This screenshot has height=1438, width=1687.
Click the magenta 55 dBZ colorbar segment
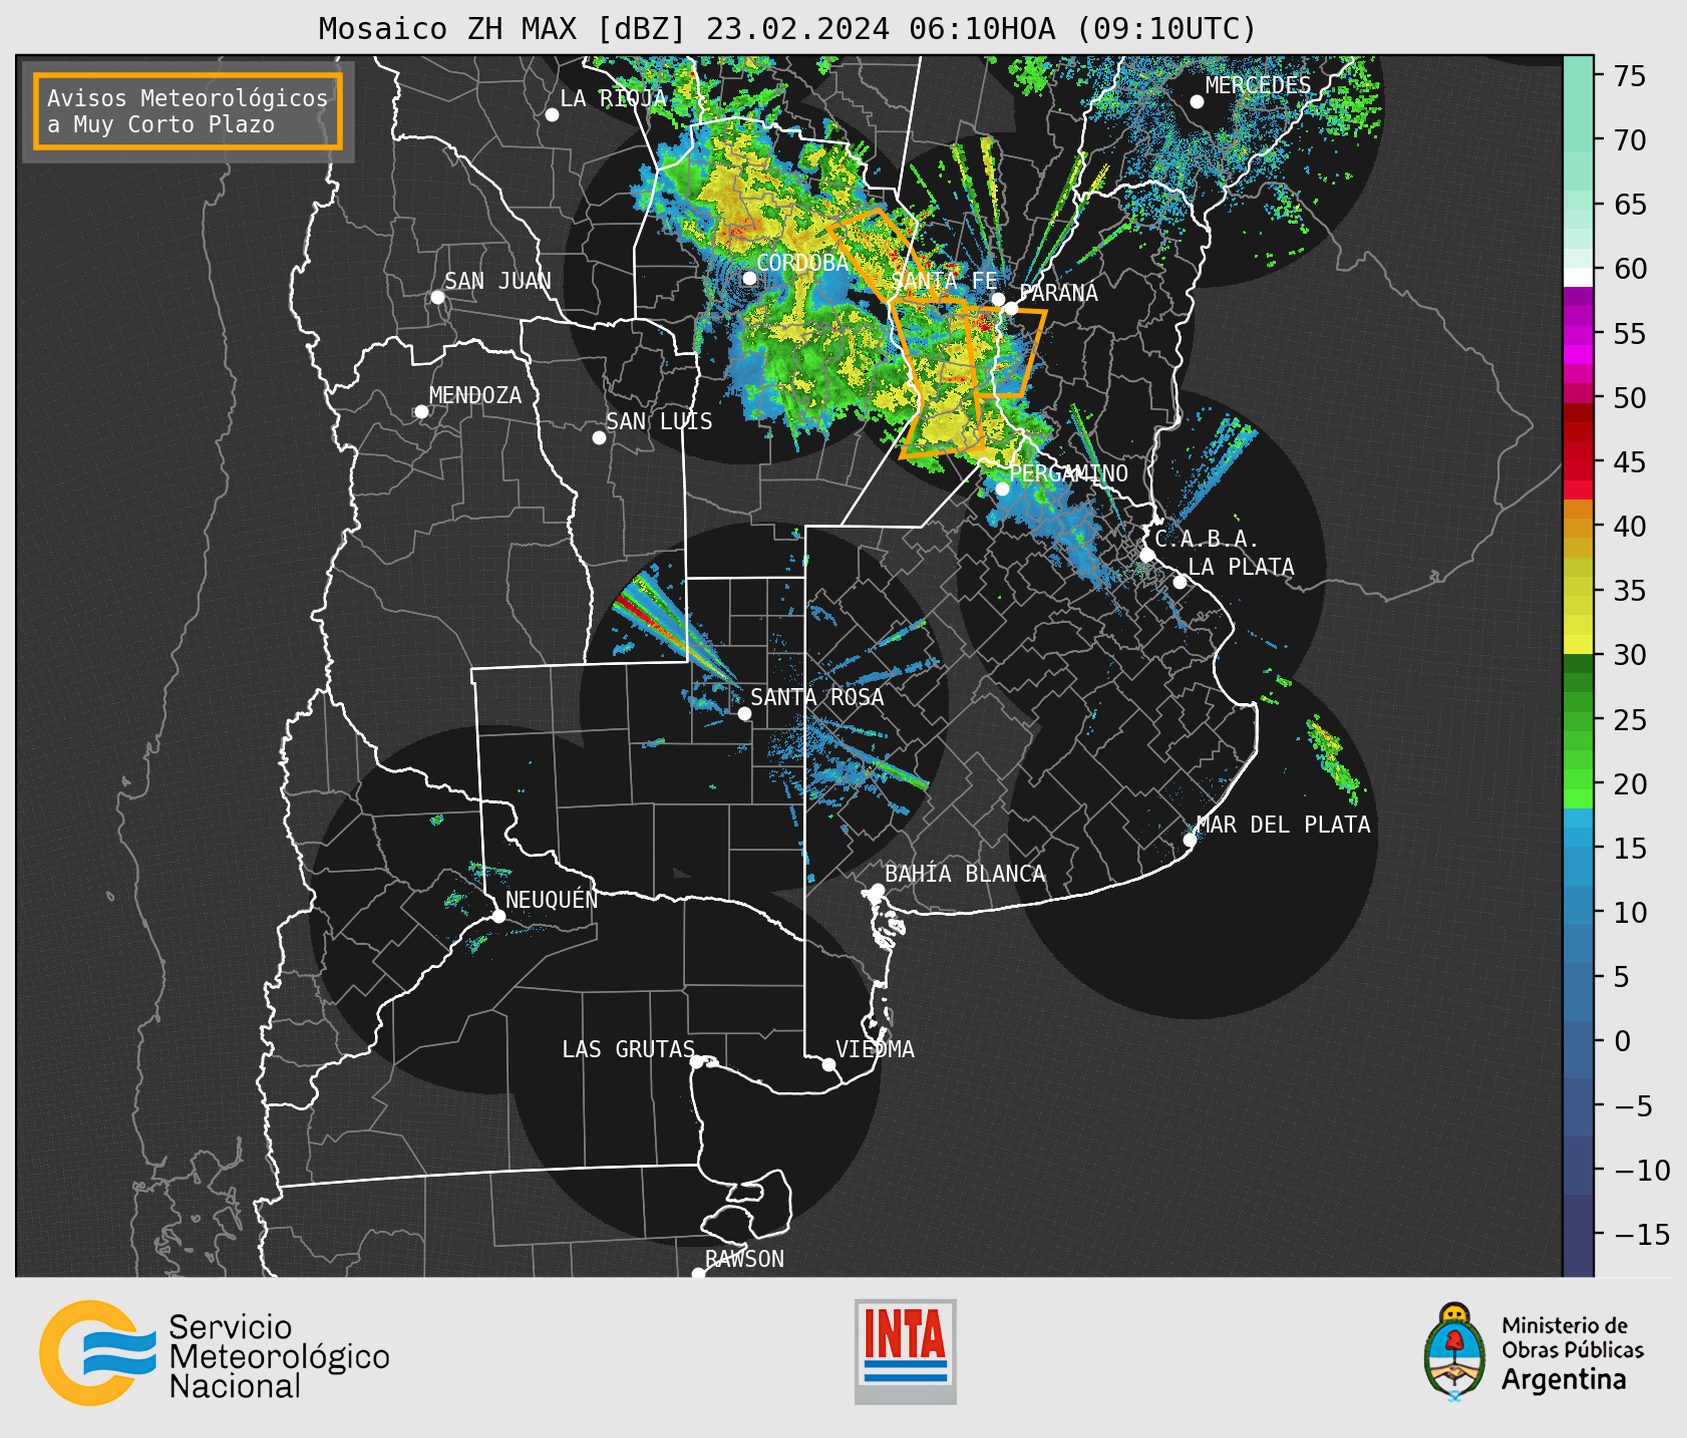(1577, 333)
